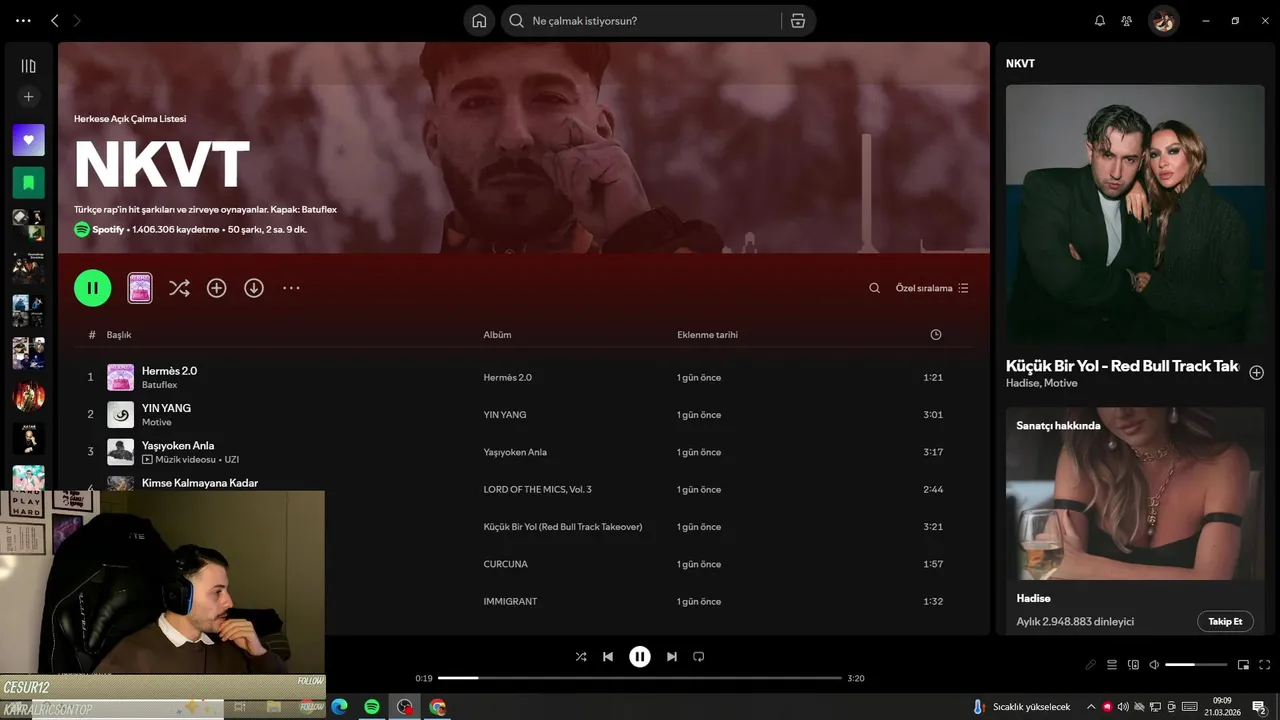Add Küçük Bir Yol to Liked Songs
Viewport: 1280px width, 720px height.
[x=1256, y=373]
